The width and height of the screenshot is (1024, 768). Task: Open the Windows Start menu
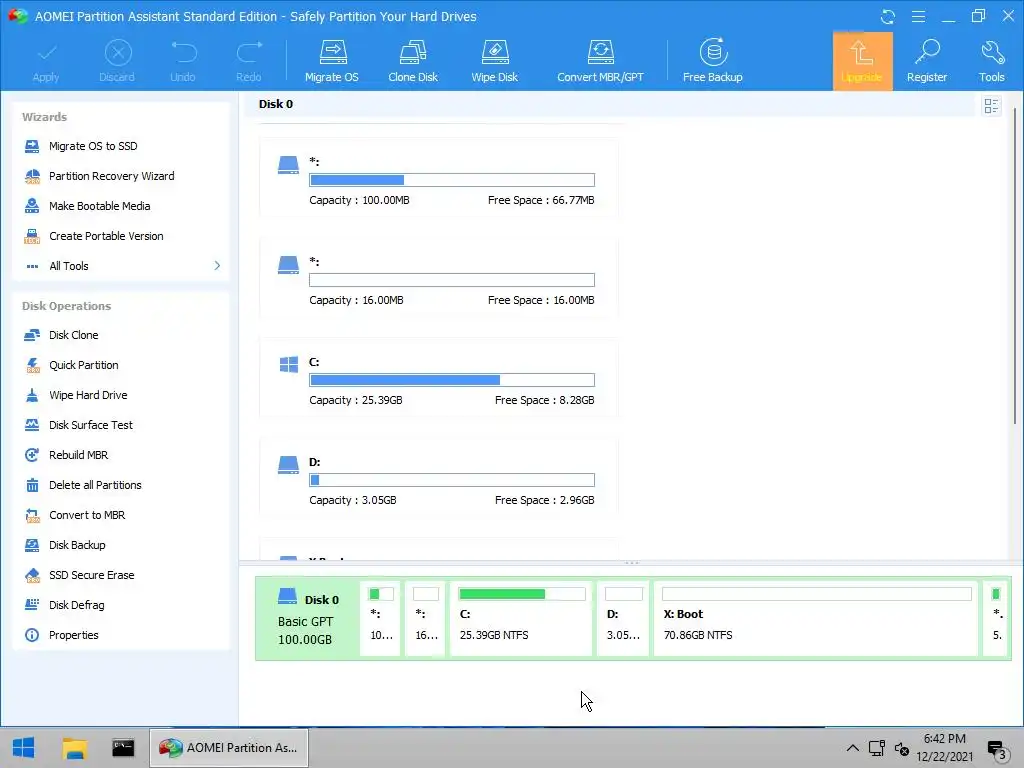[x=24, y=748]
